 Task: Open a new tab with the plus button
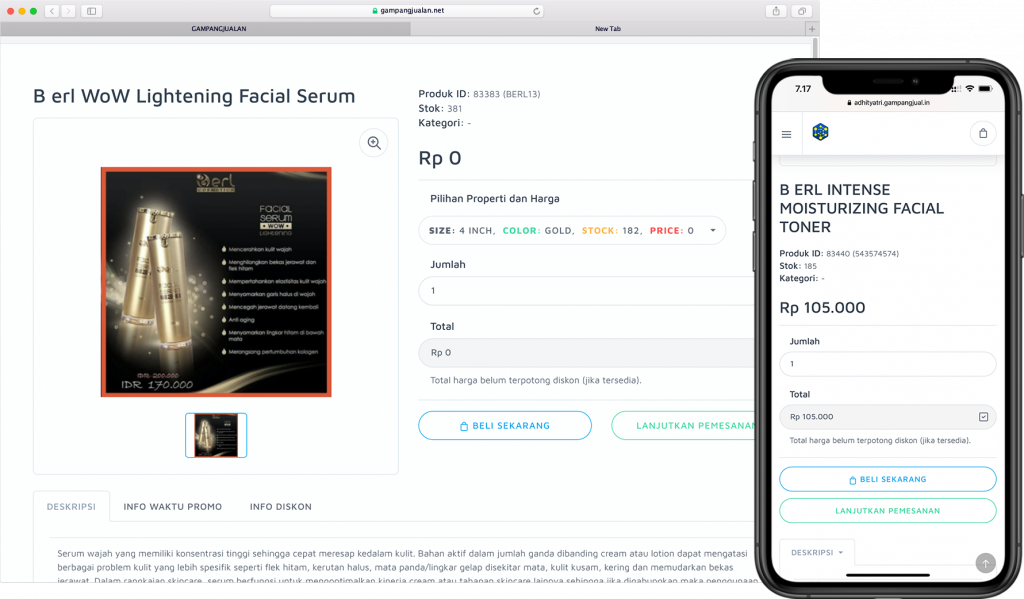[x=811, y=29]
